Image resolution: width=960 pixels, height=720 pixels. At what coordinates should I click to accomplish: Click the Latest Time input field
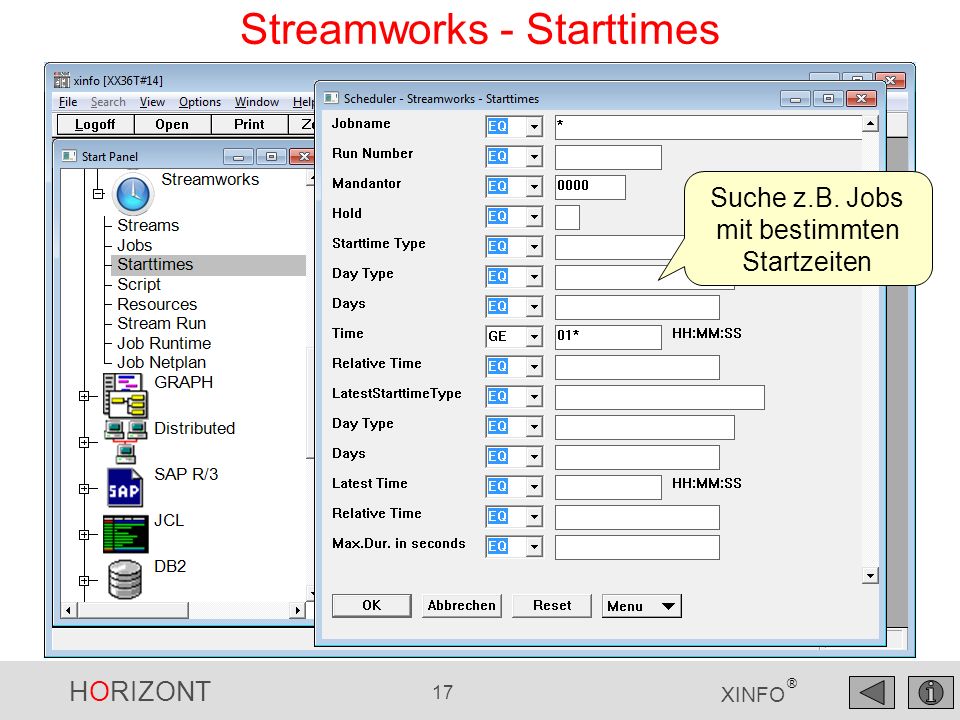pyautogui.click(x=608, y=487)
